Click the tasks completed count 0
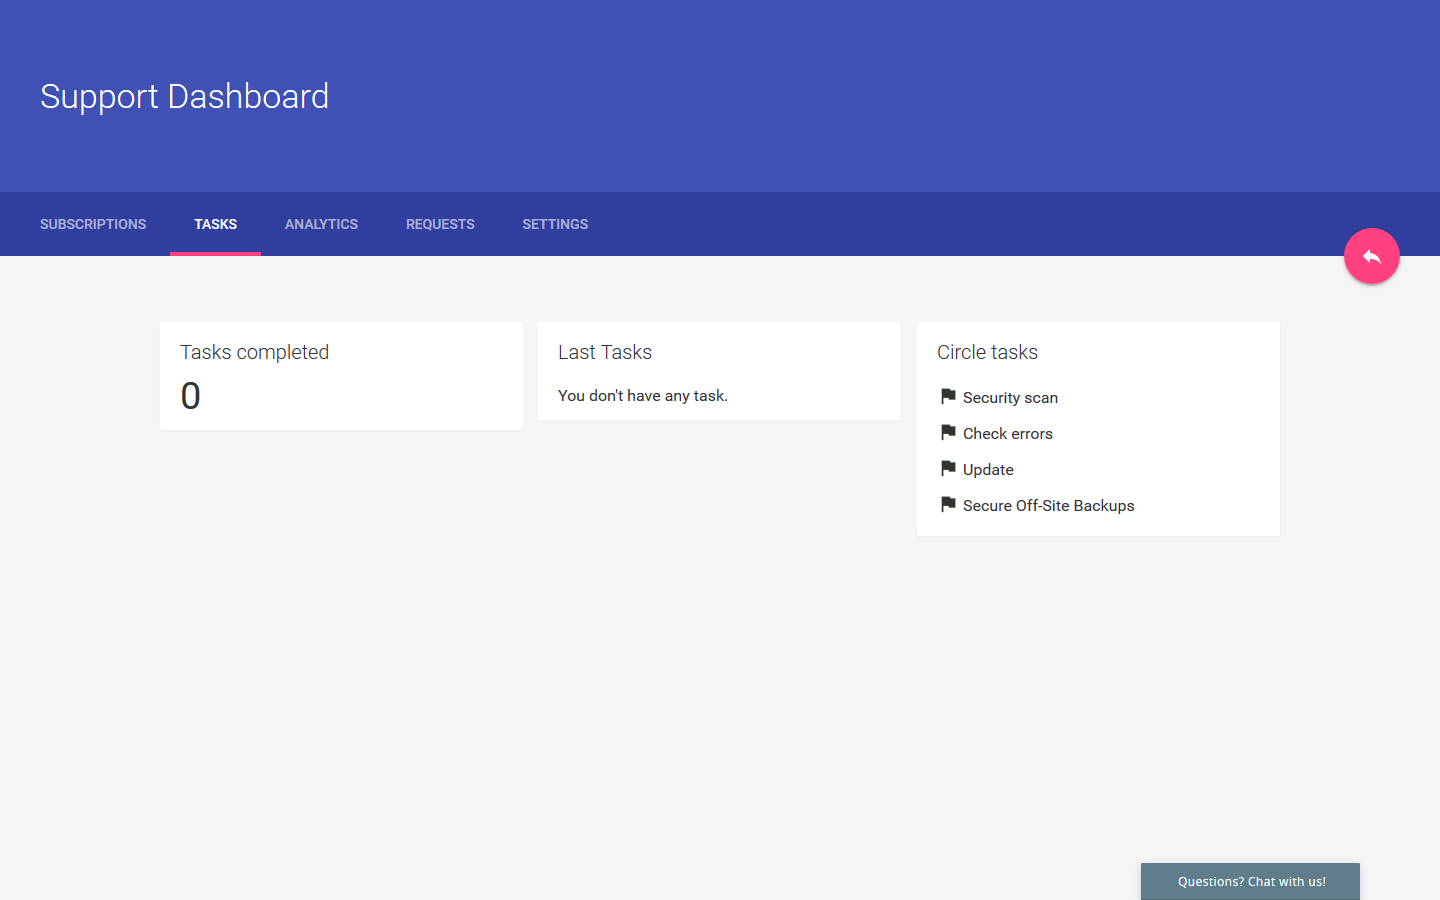The height and width of the screenshot is (900, 1440). point(190,396)
